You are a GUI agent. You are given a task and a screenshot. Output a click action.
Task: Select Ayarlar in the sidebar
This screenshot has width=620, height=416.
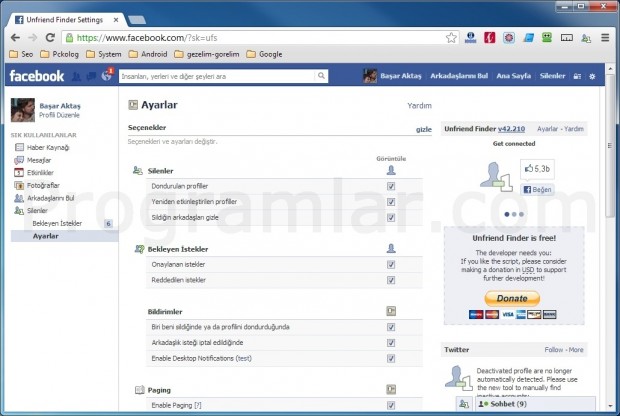(x=64, y=236)
